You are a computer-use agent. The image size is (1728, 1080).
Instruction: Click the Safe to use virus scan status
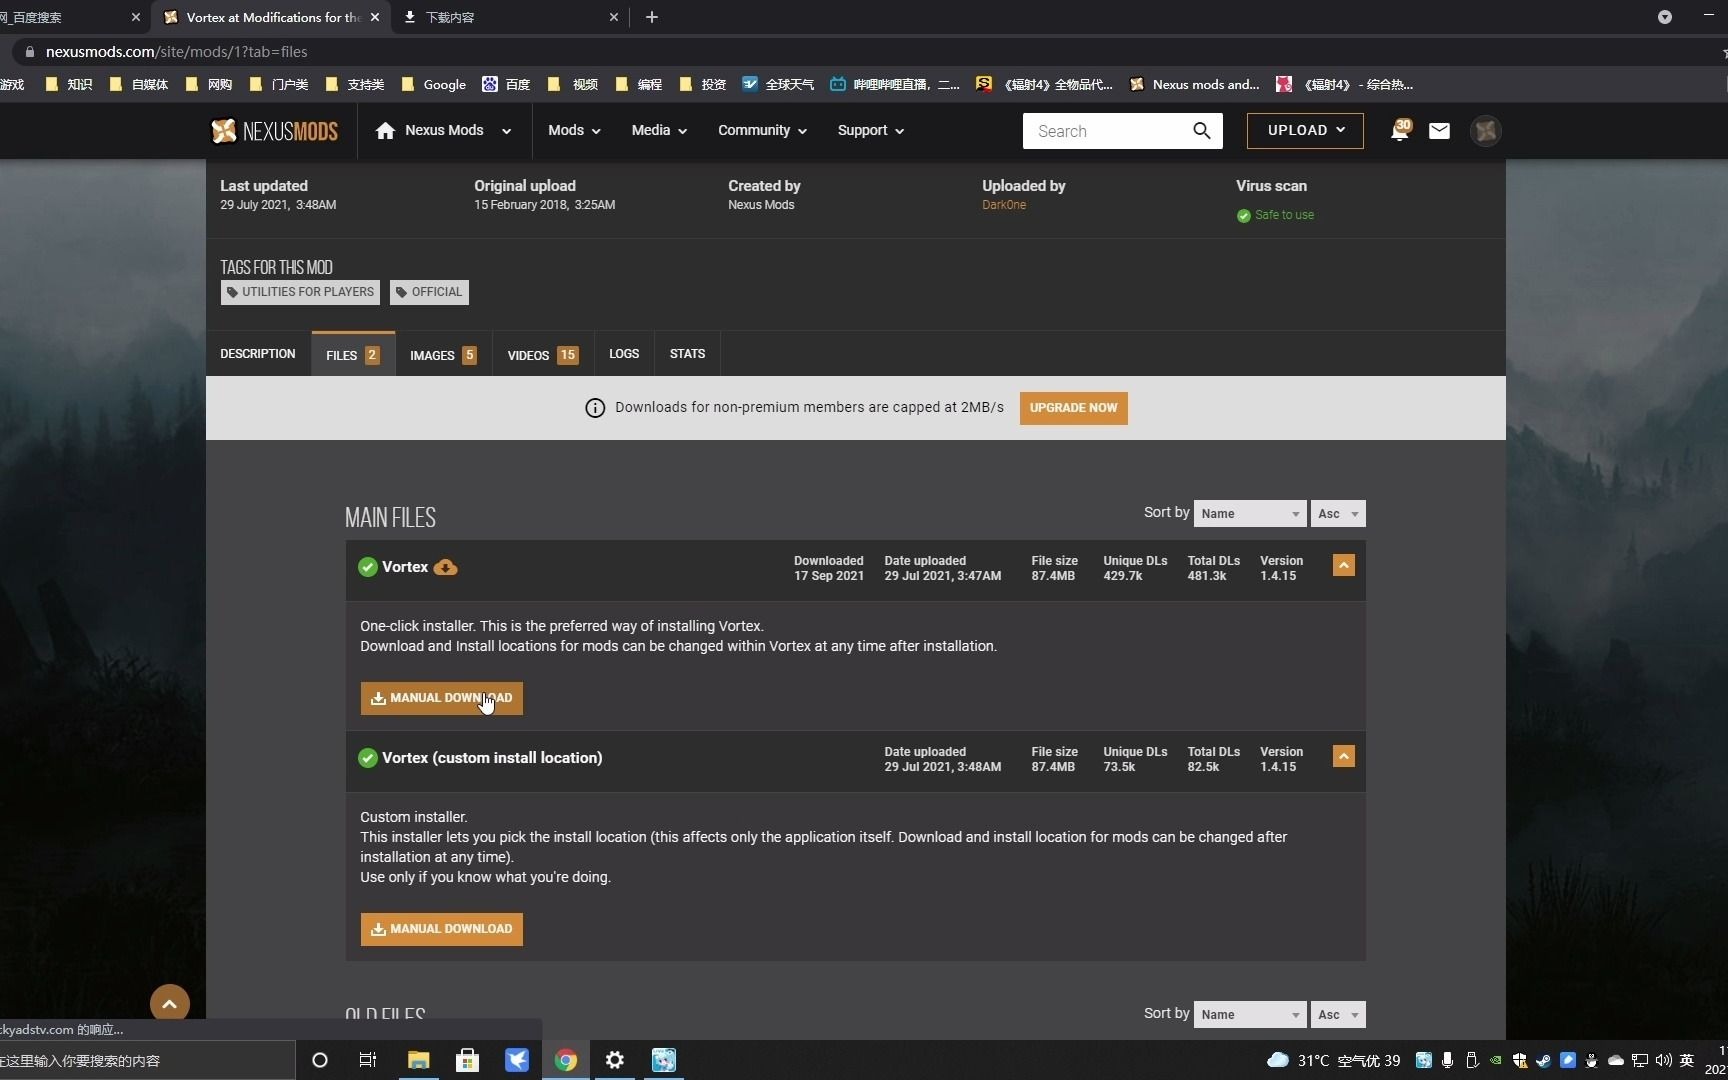point(1275,215)
